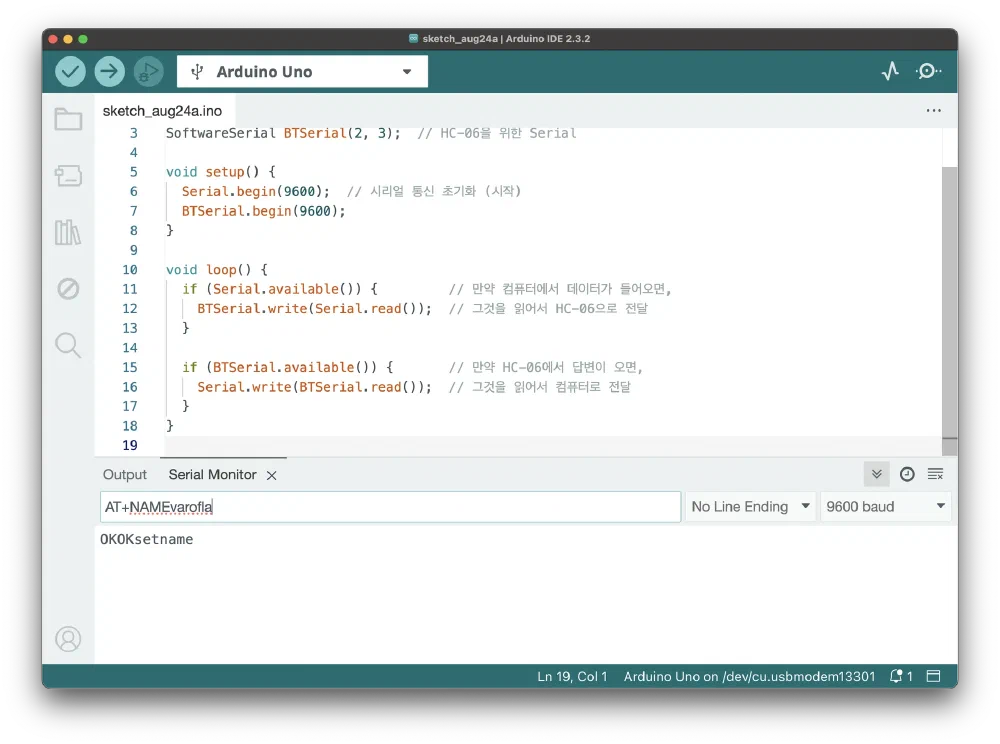This screenshot has width=1000, height=744.
Task: Toggle the bottom panel from status bar
Action: 934,676
